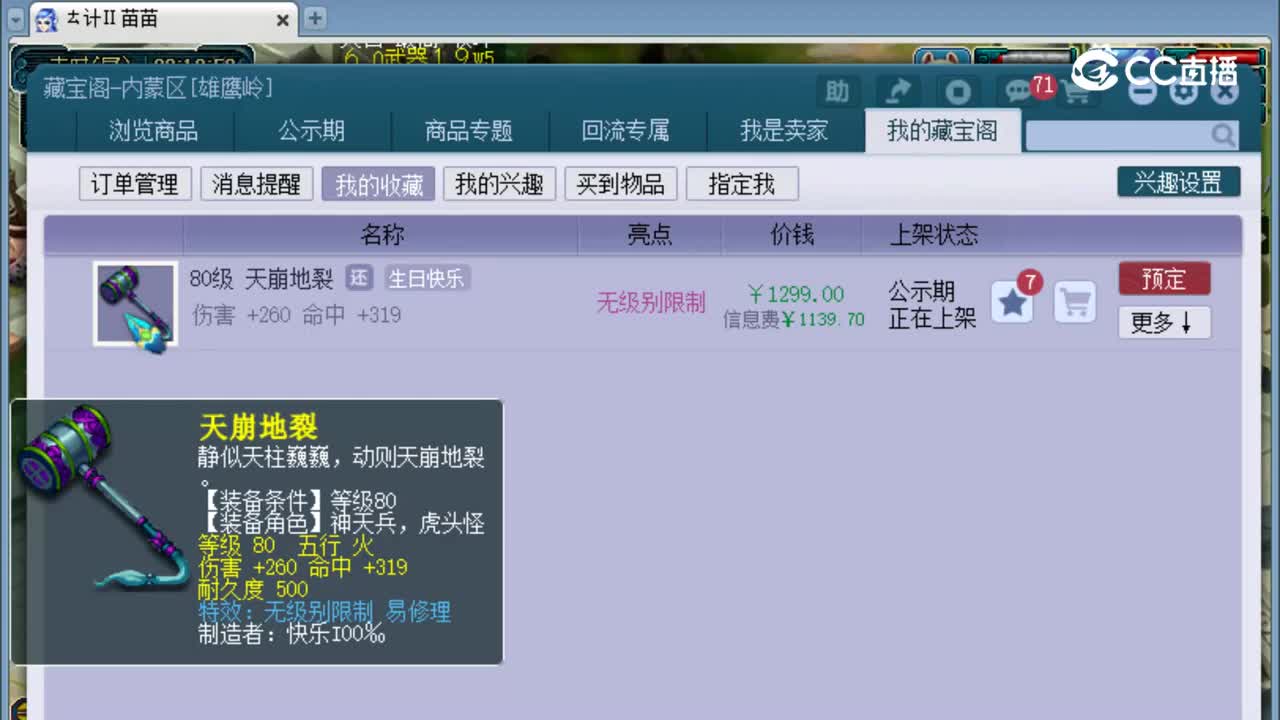This screenshot has width=1280, height=720.
Task: Switch to the 浏览商品 tab
Action: [152, 131]
